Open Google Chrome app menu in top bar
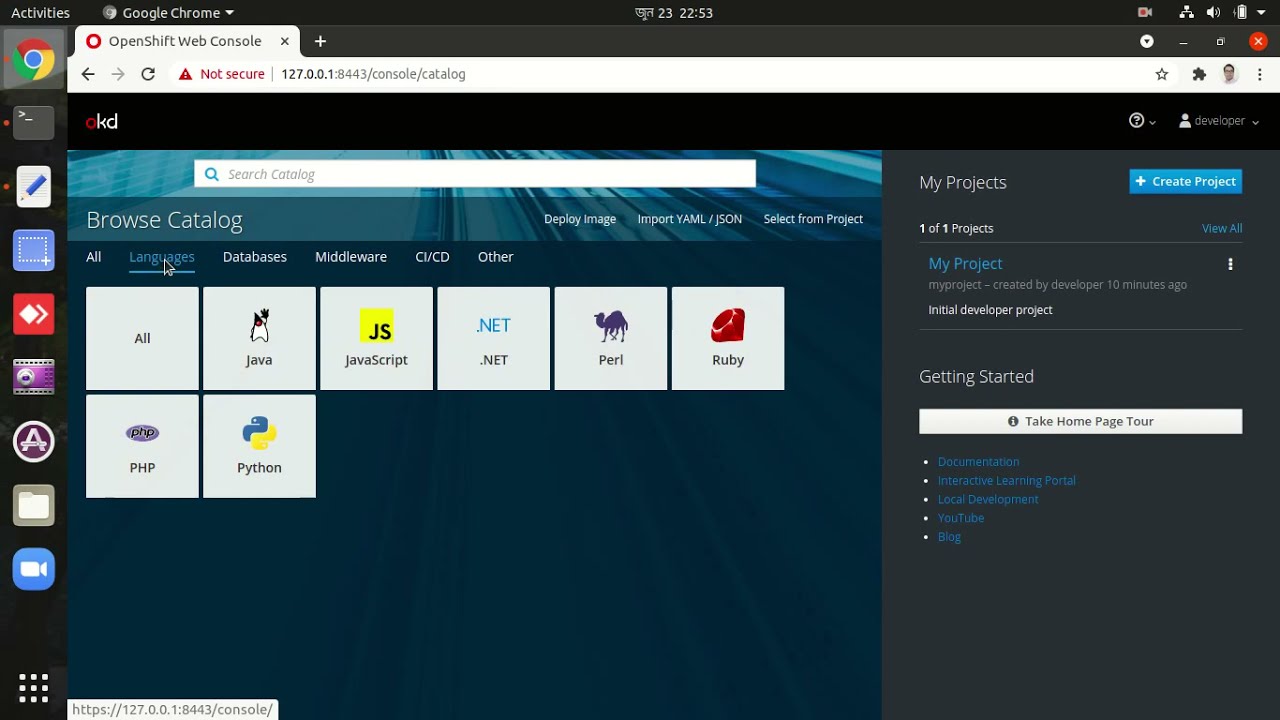The height and width of the screenshot is (720, 1280). click(169, 13)
